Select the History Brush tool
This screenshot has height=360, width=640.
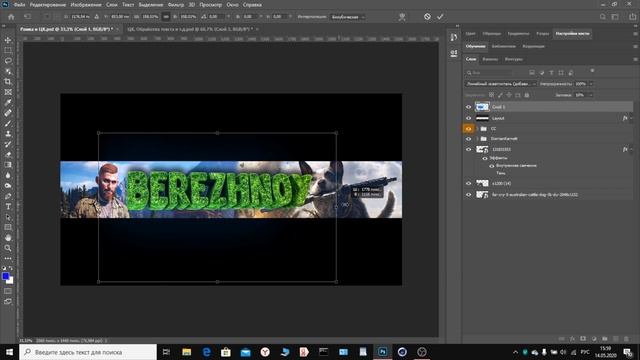tap(8, 144)
